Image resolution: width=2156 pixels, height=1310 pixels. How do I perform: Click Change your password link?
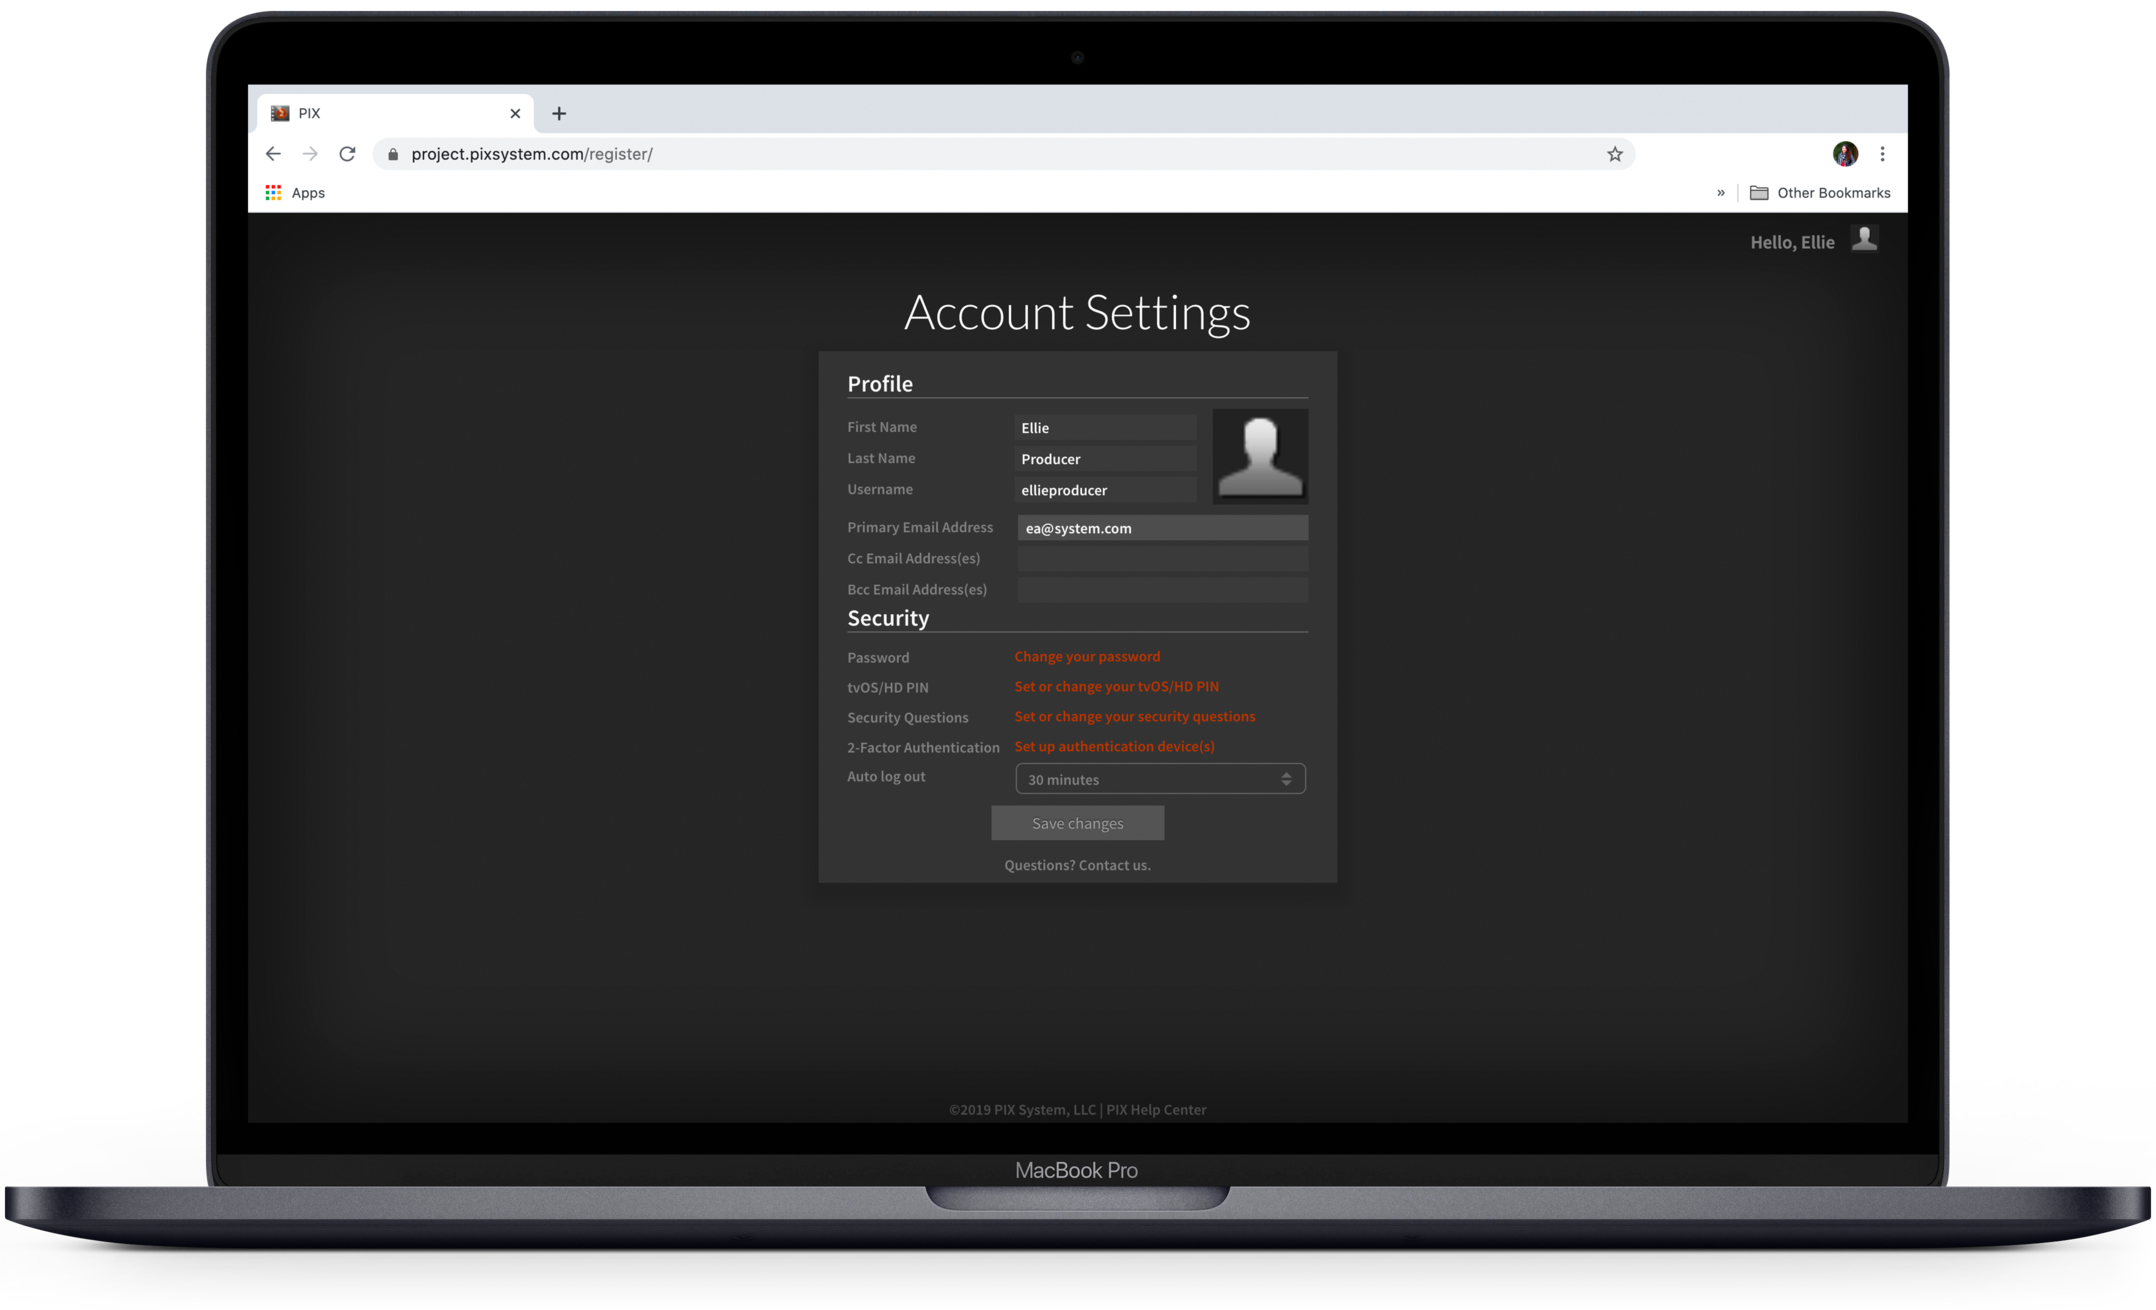click(1087, 657)
